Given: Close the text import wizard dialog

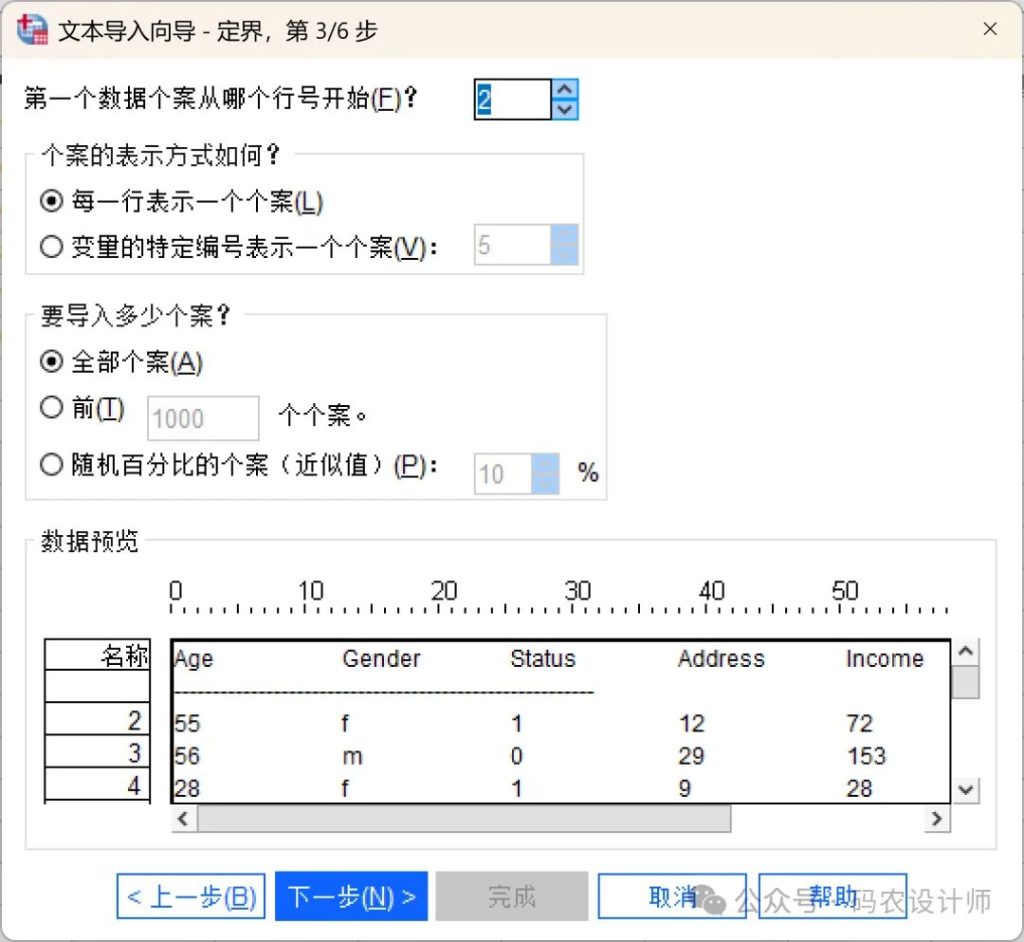Looking at the screenshot, I should [990, 30].
